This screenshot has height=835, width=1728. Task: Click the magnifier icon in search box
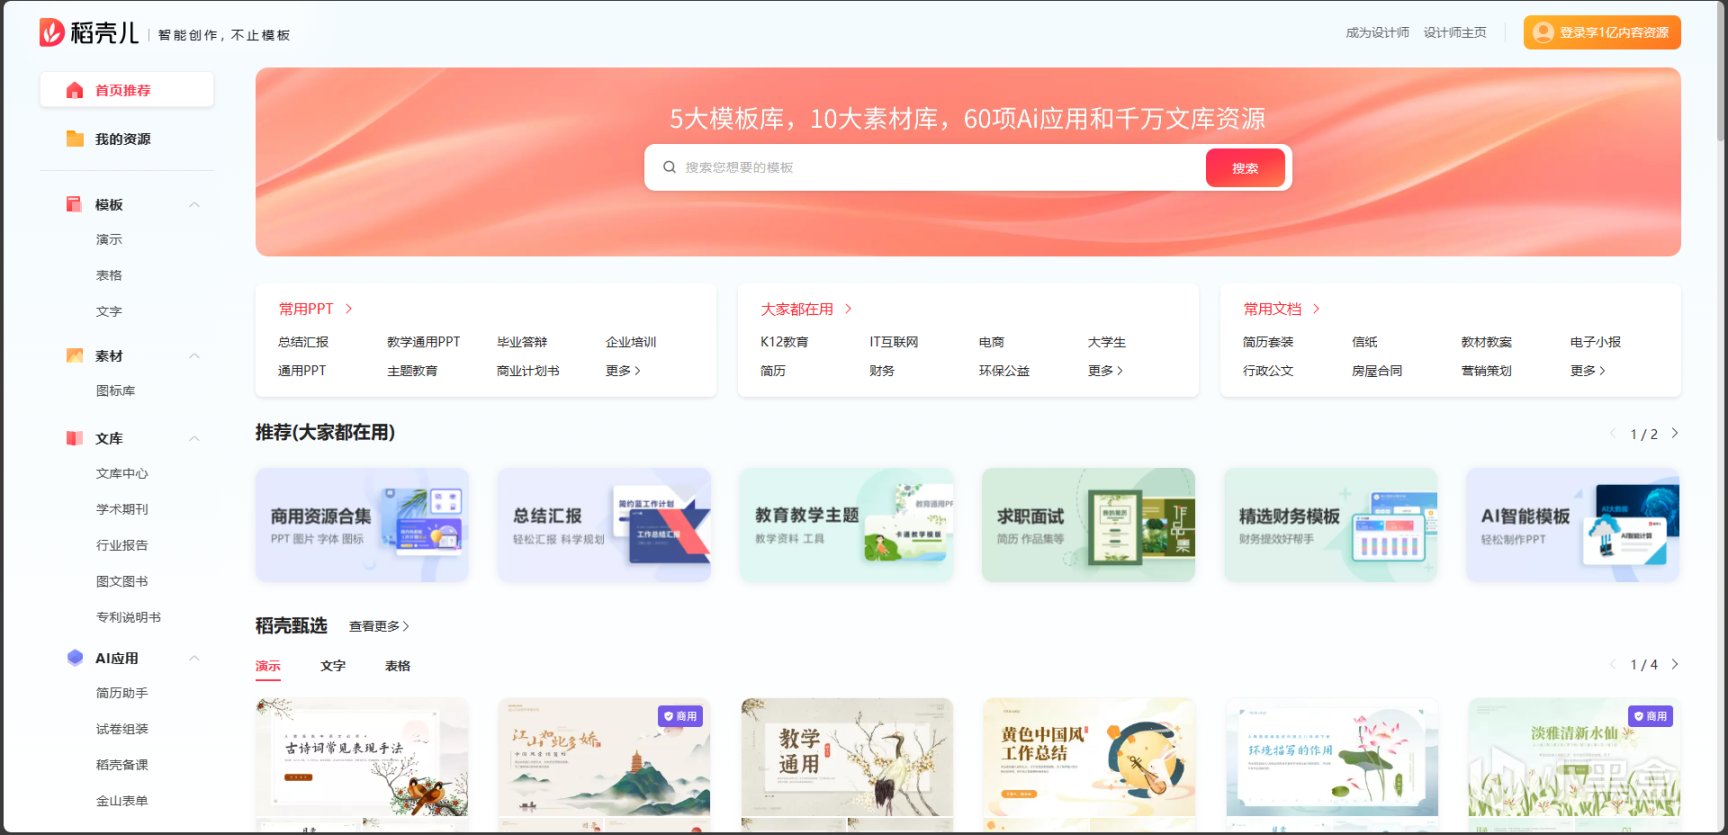click(669, 167)
